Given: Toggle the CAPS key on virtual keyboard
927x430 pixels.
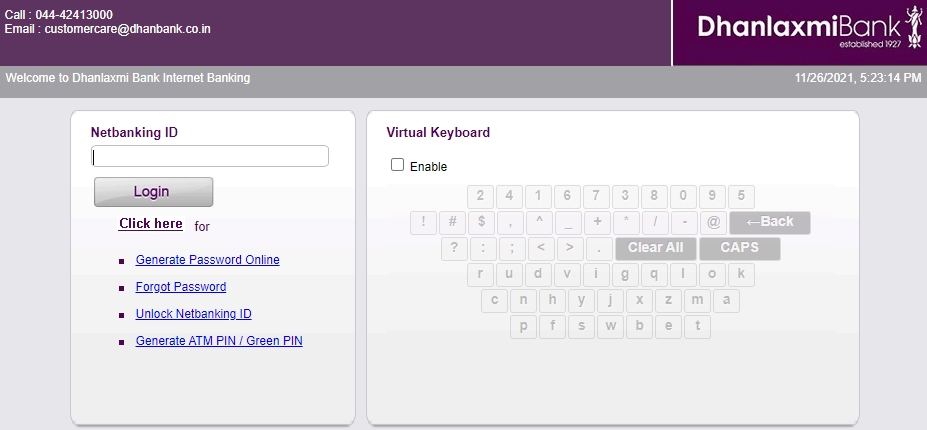Looking at the screenshot, I should point(740,249).
